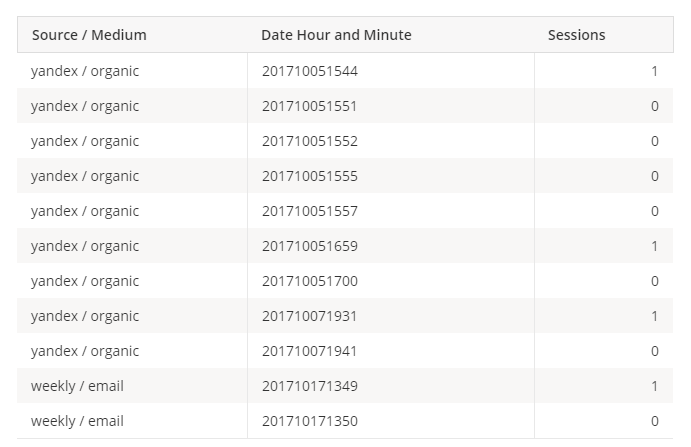The height and width of the screenshot is (447, 691).
Task: Select the 201710171350 date cell
Action: click(309, 421)
